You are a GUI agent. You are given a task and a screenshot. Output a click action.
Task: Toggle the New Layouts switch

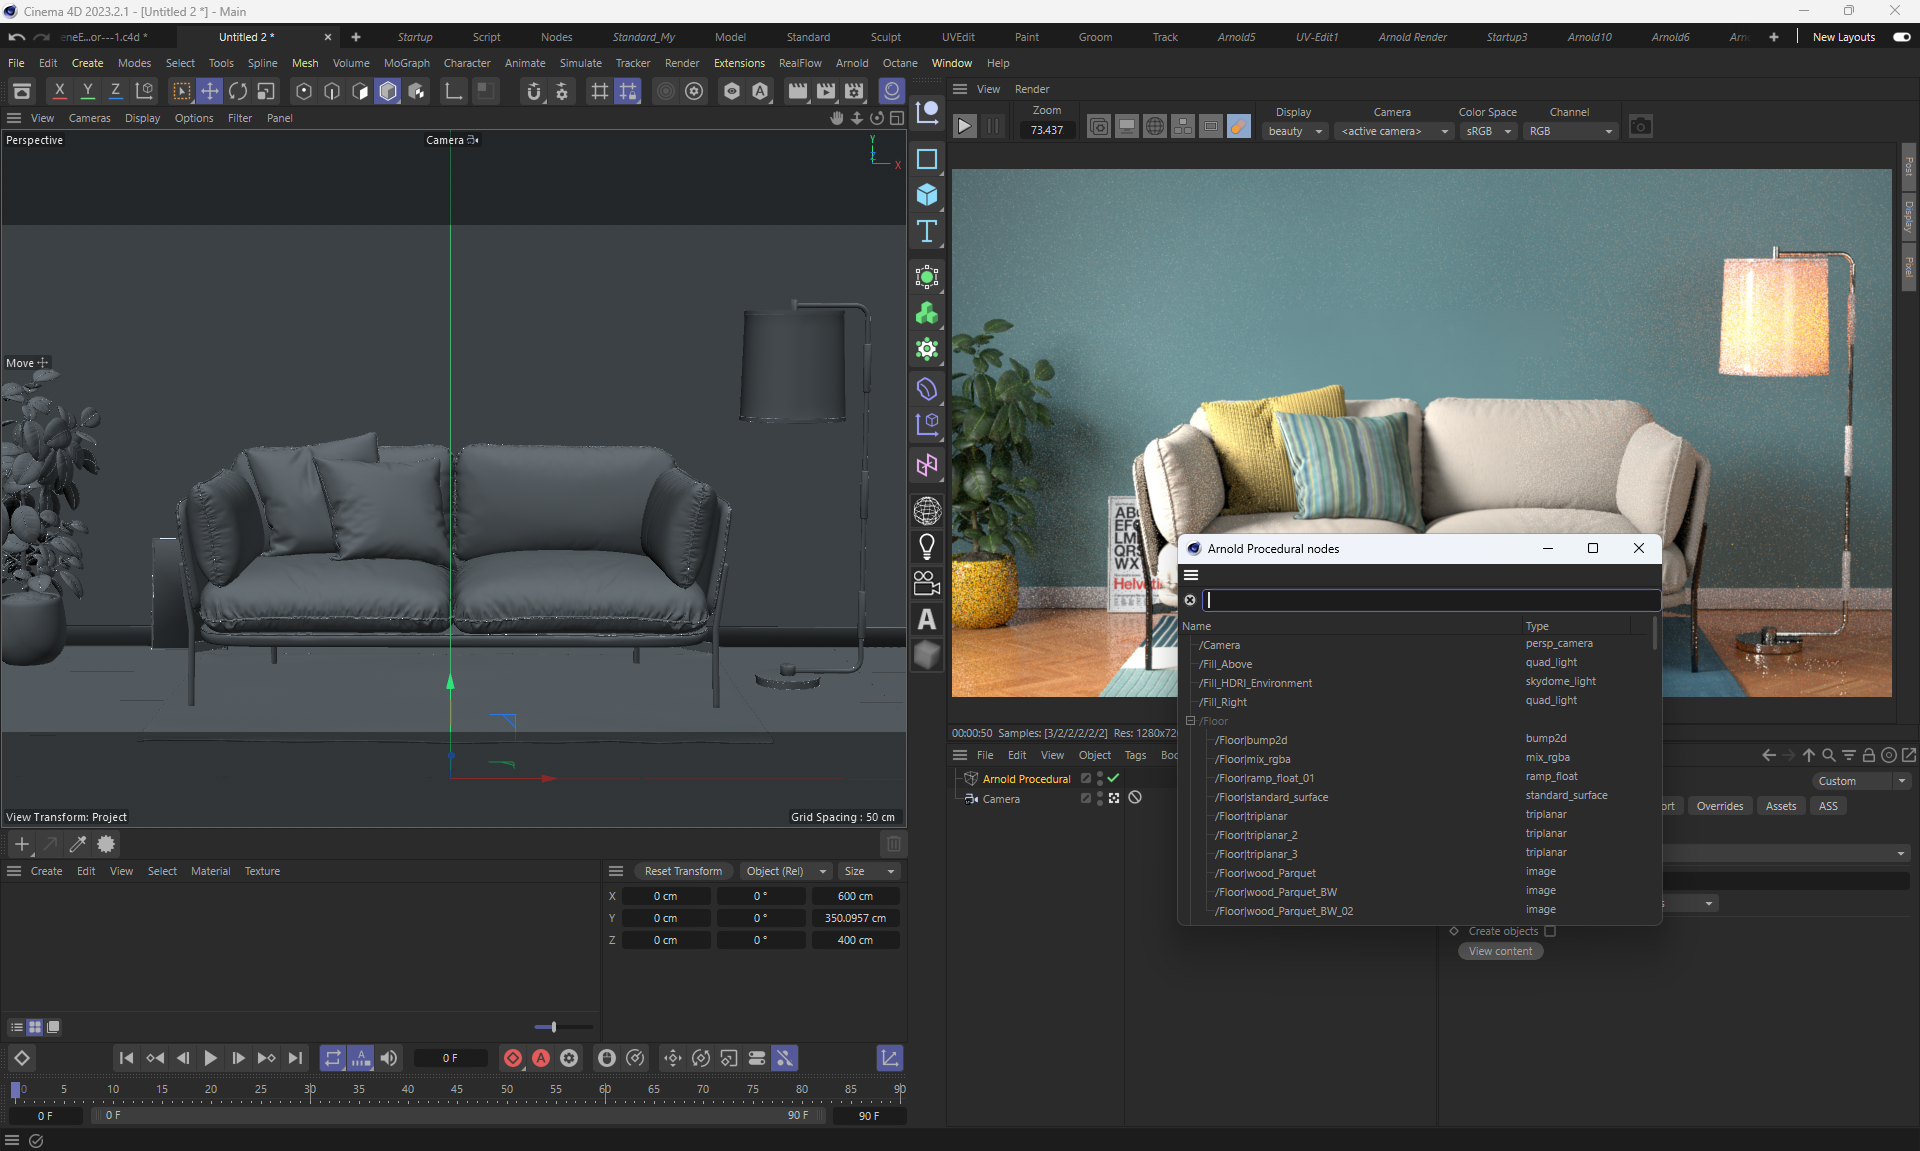point(1901,37)
